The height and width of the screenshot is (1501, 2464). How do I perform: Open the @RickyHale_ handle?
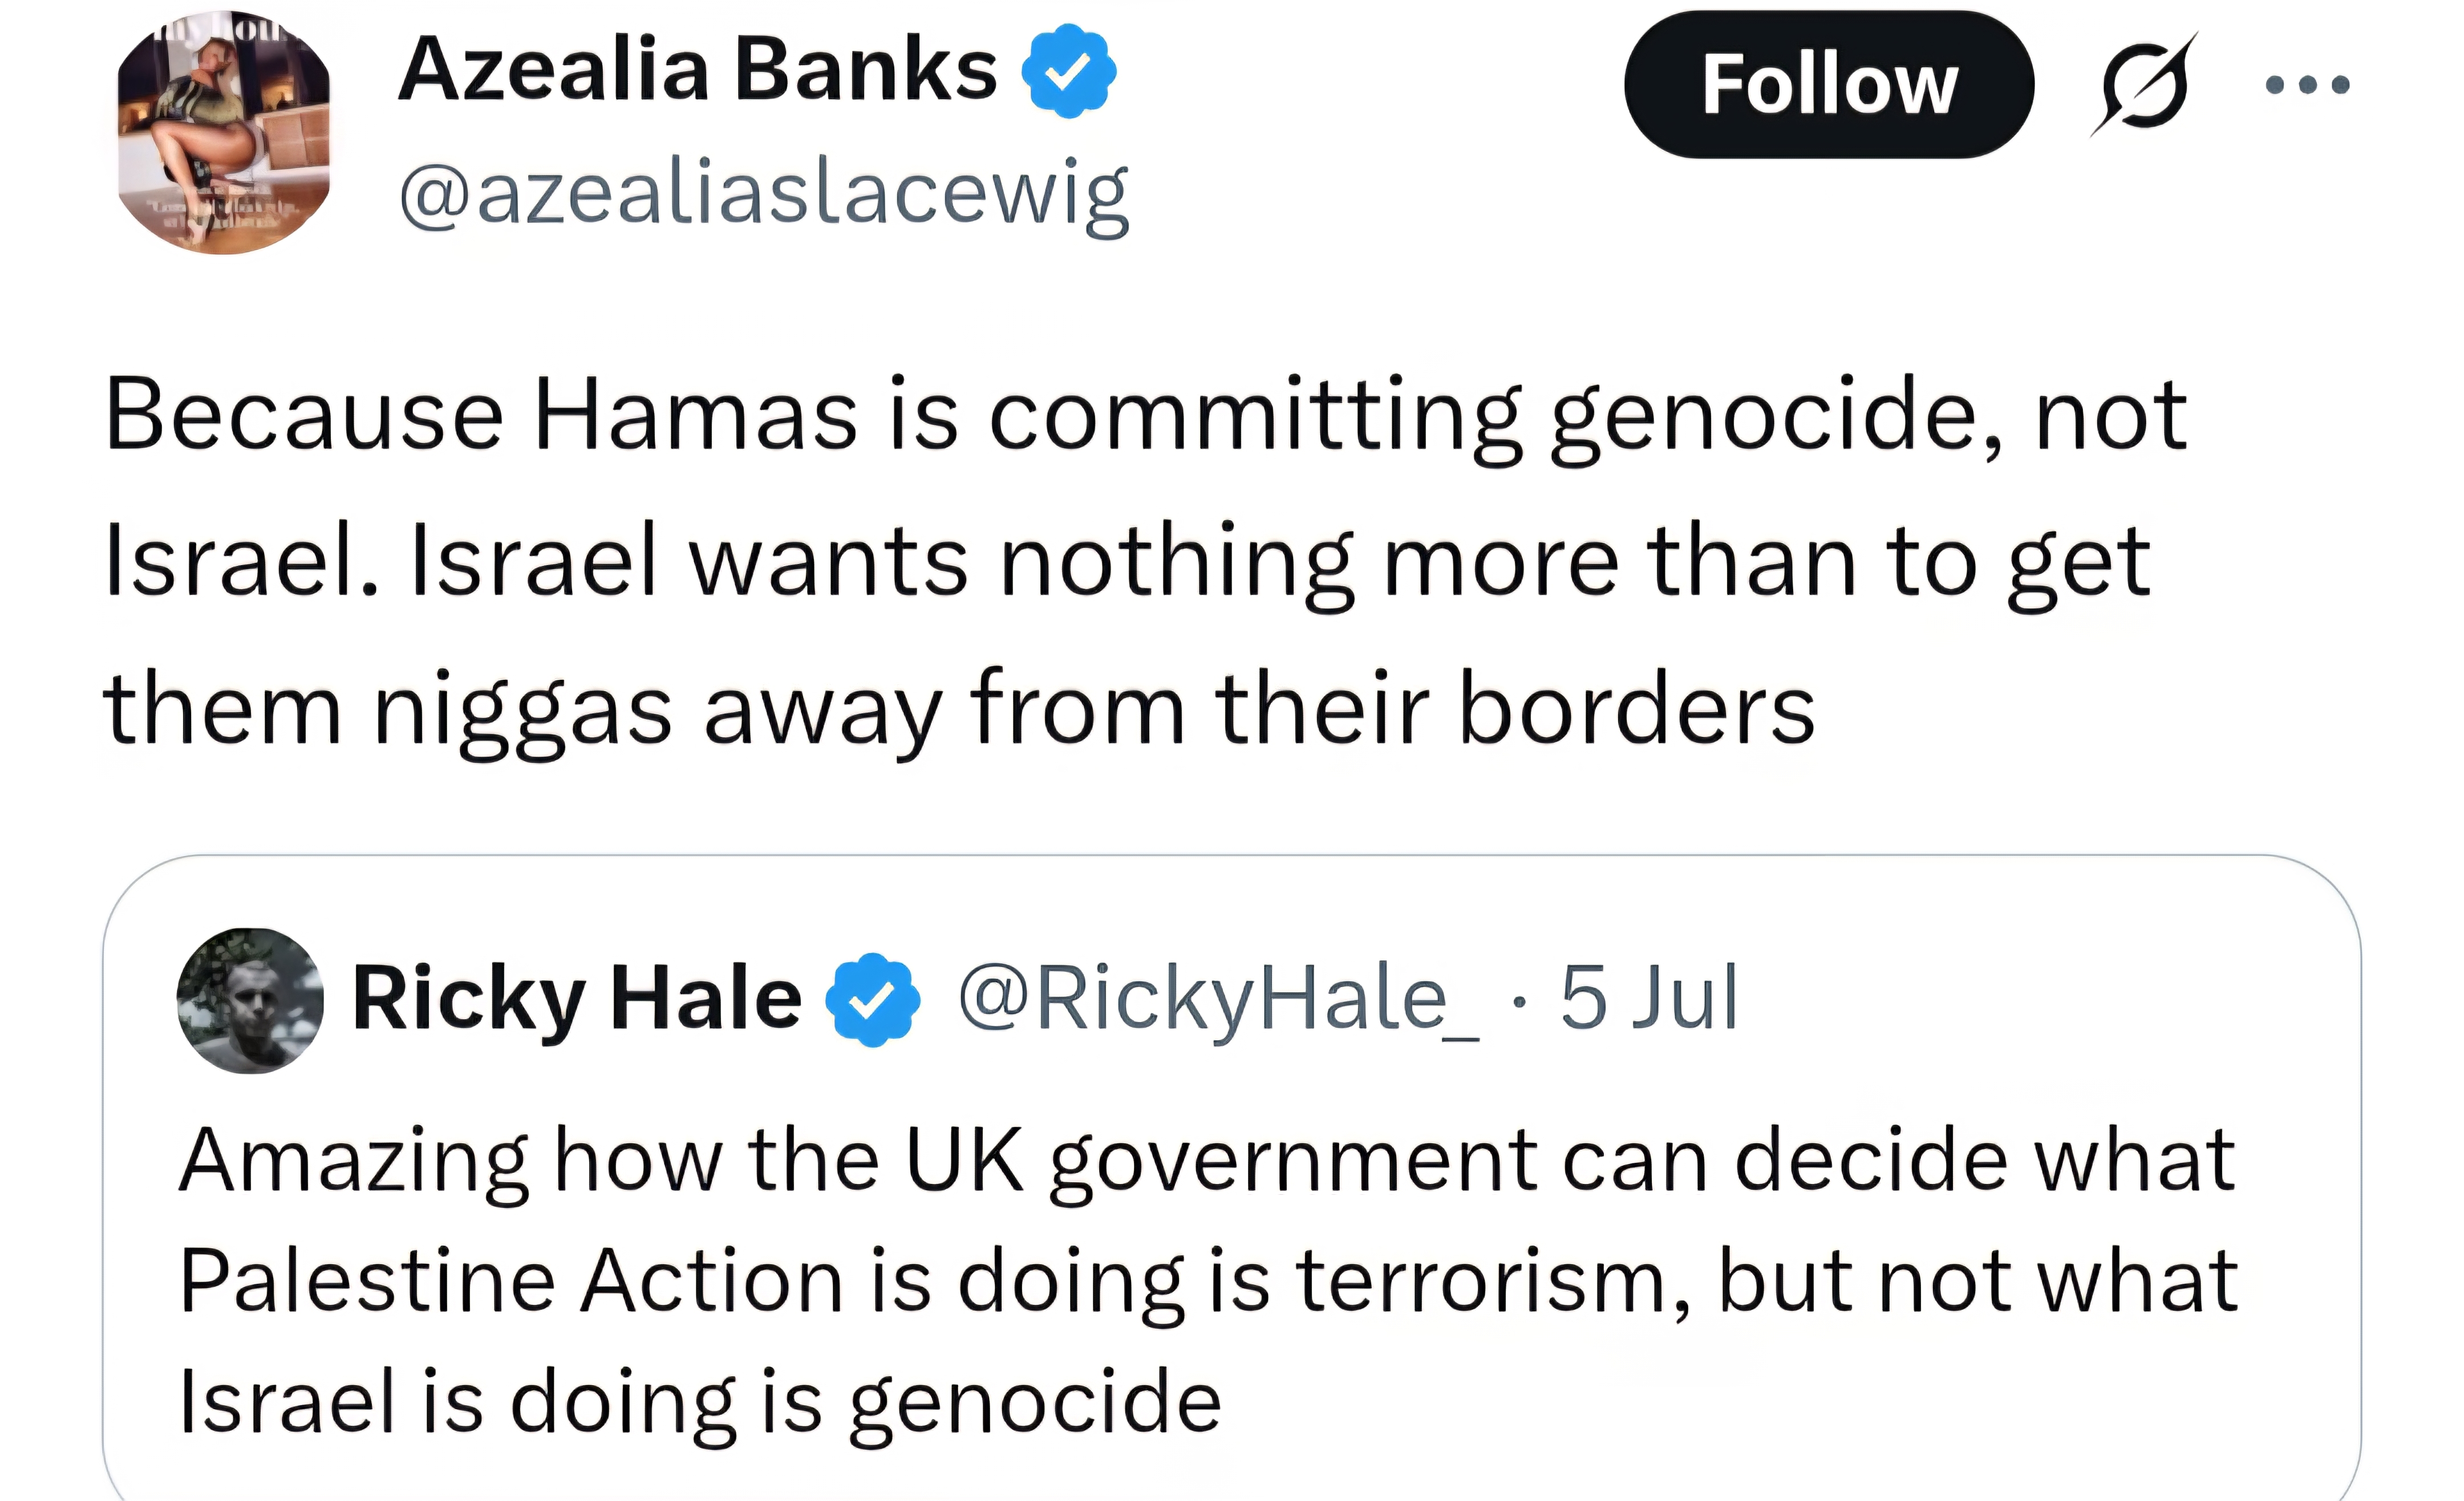(x=1217, y=998)
